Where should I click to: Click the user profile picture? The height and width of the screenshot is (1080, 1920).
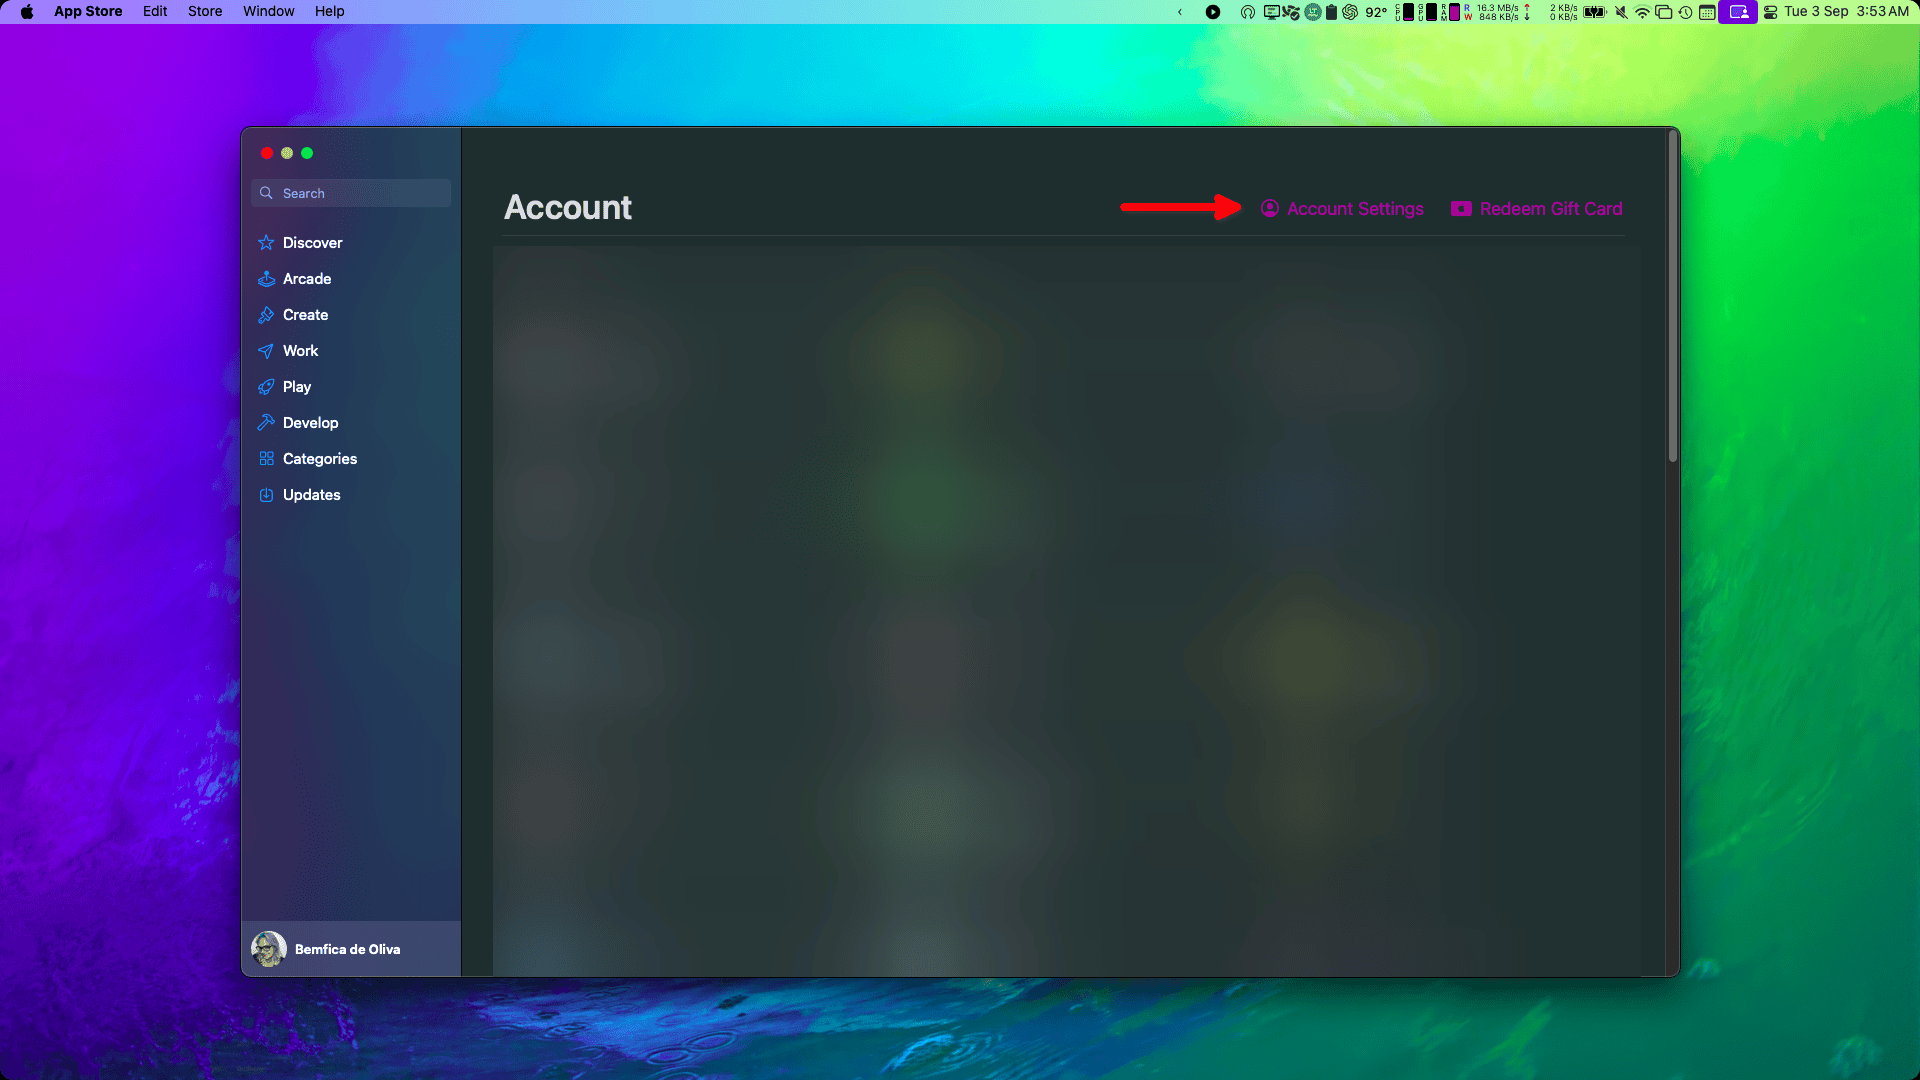[x=269, y=948]
